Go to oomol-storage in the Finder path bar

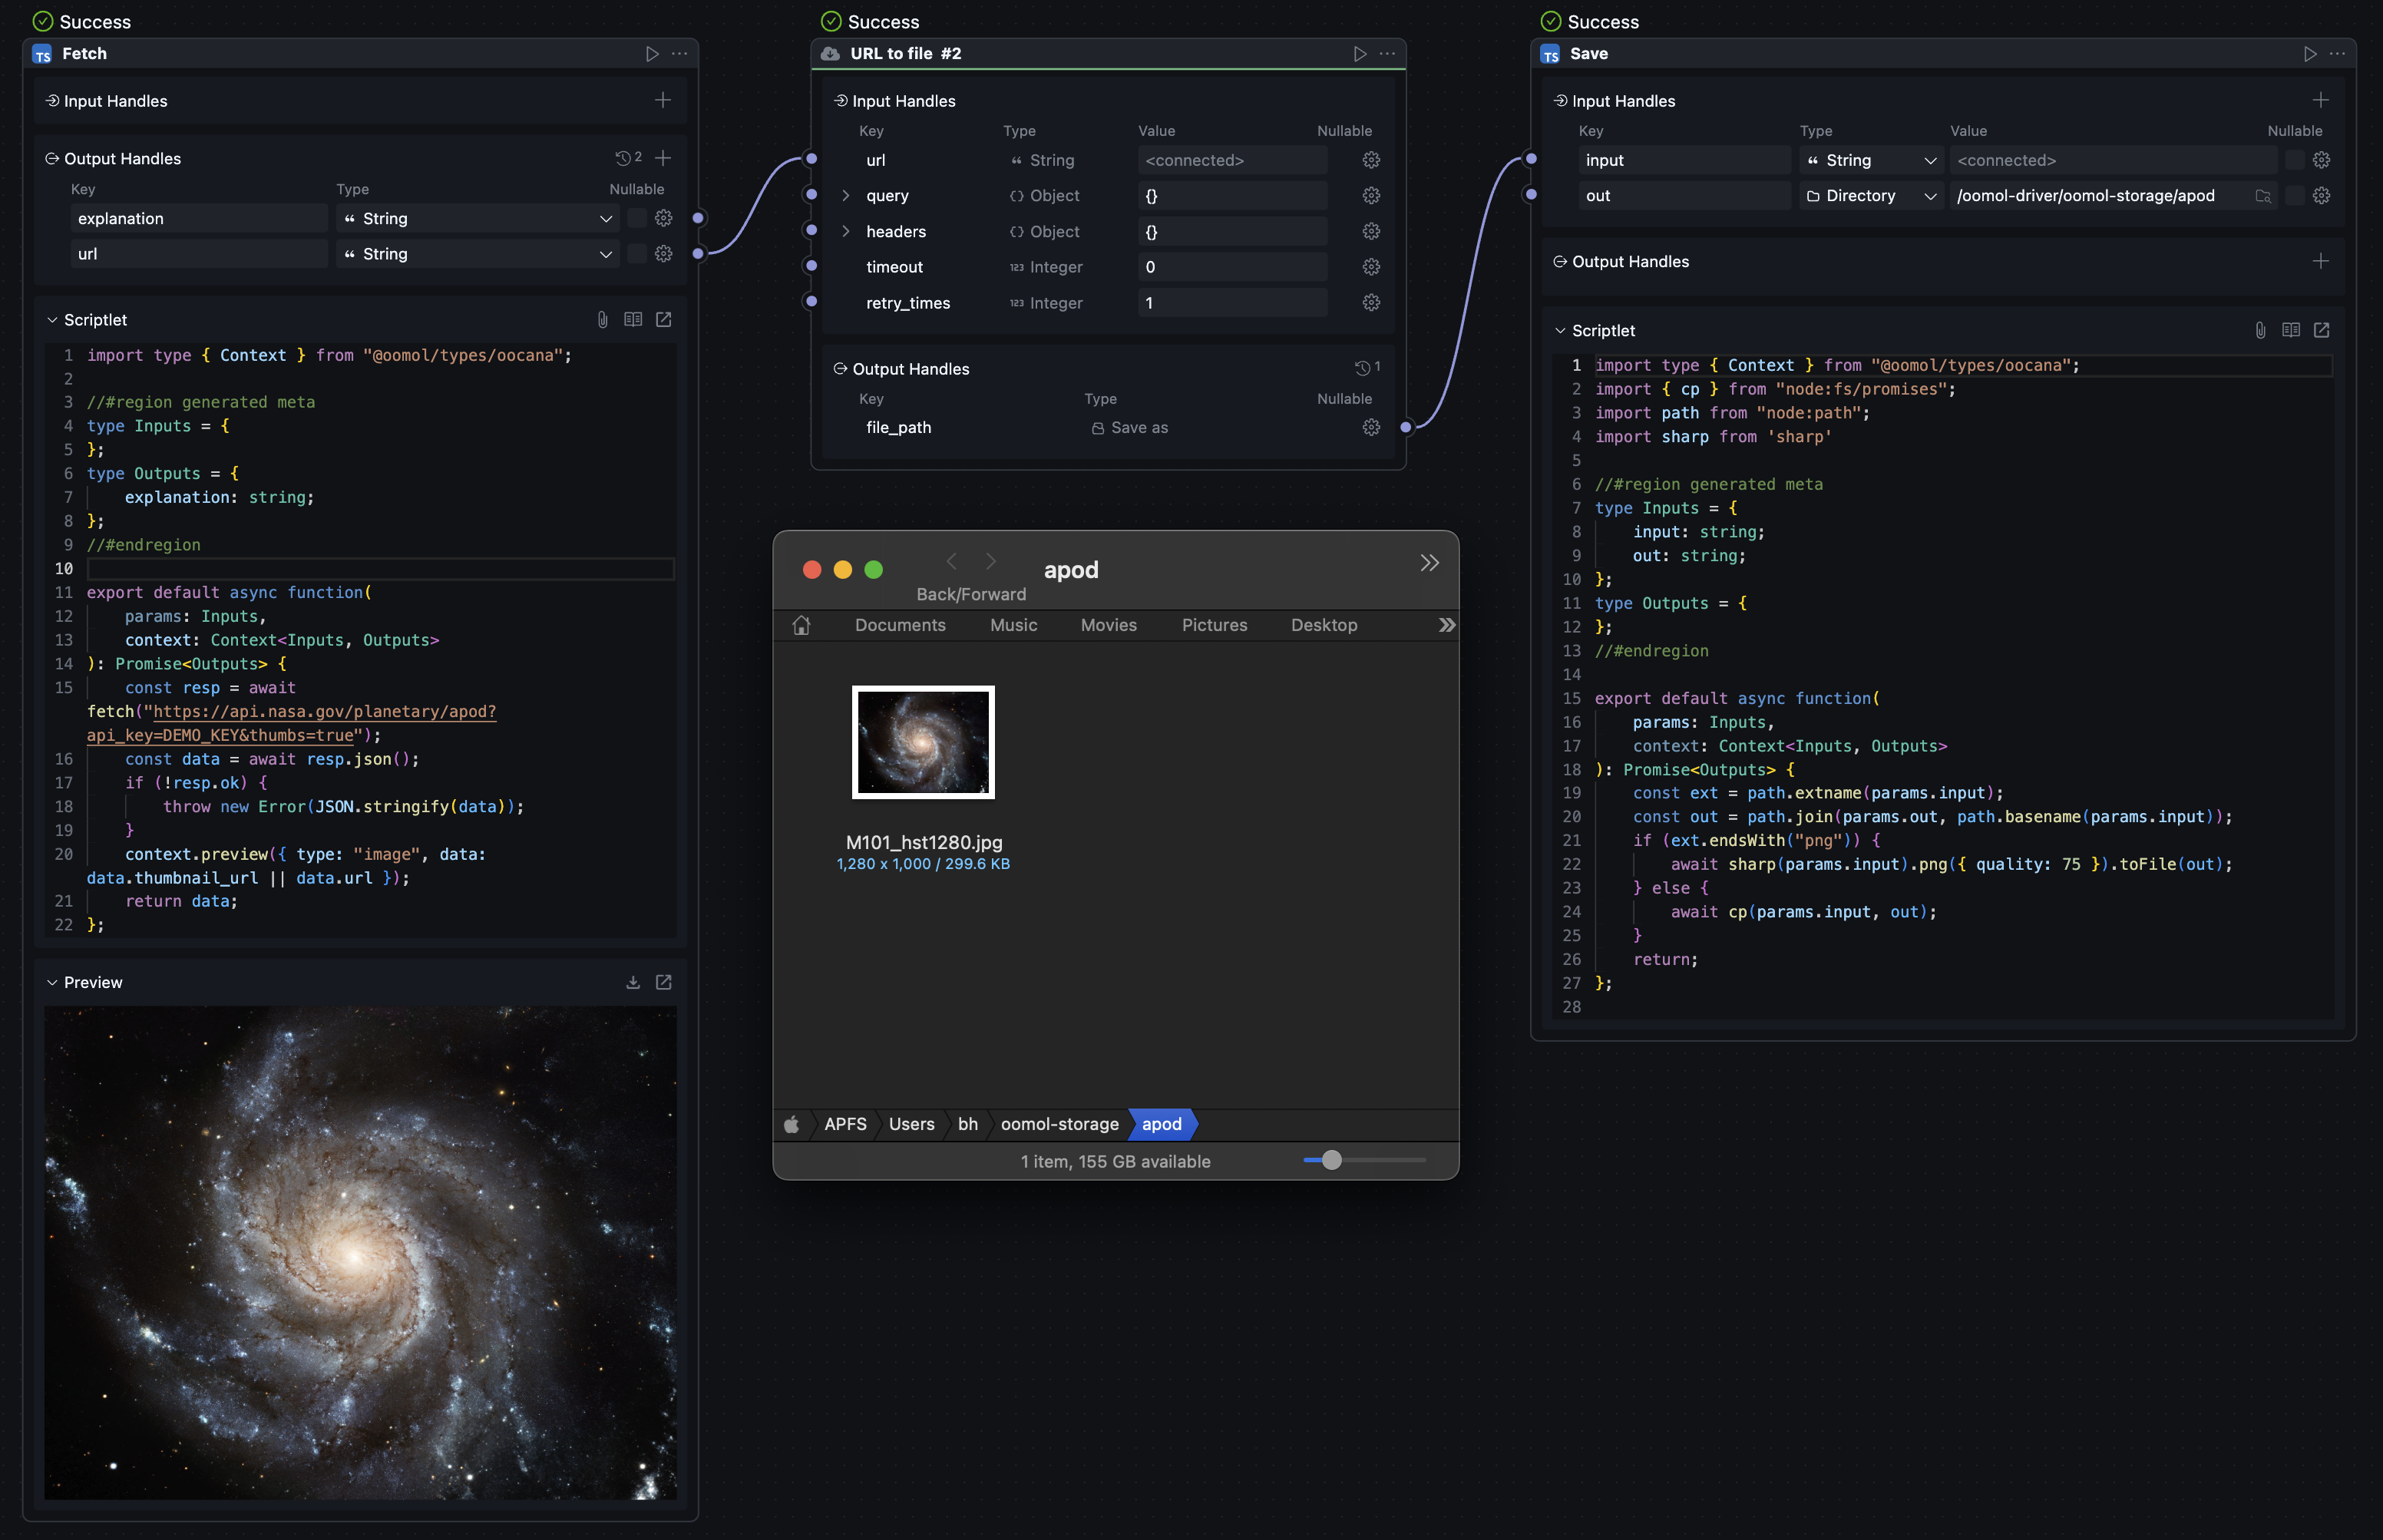tap(1059, 1124)
